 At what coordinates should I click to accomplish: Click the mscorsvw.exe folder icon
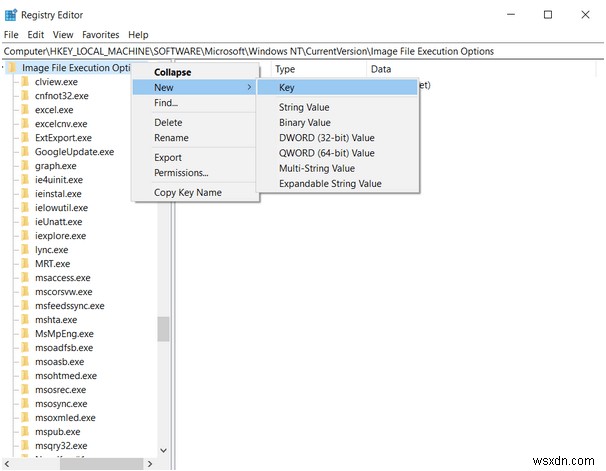(x=25, y=292)
